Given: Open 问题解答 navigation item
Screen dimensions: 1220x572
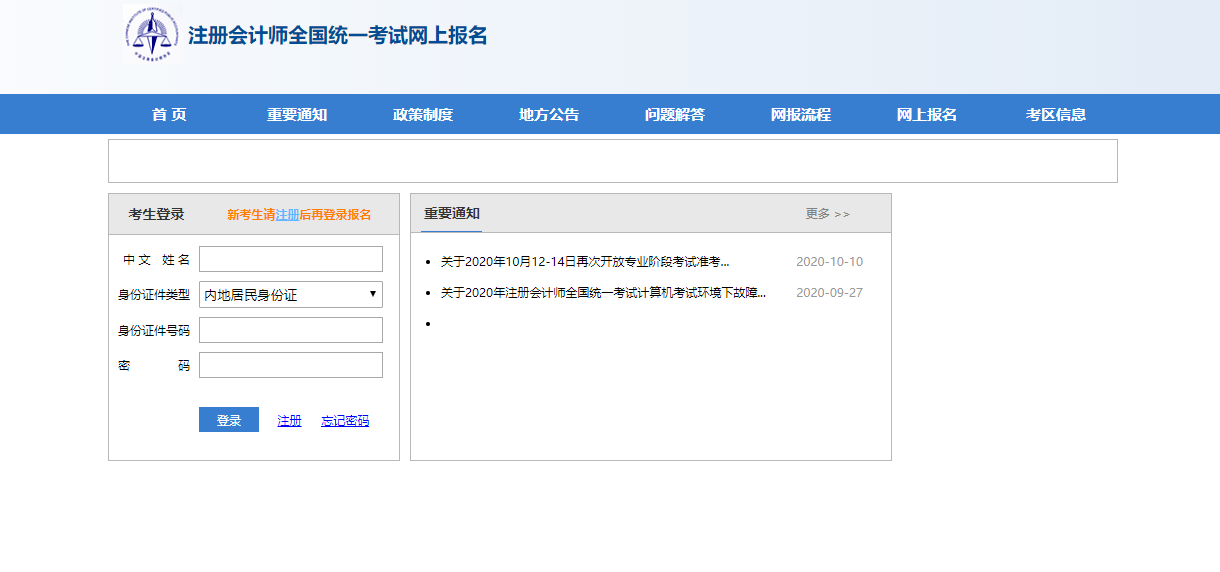Looking at the screenshot, I should [x=675, y=115].
